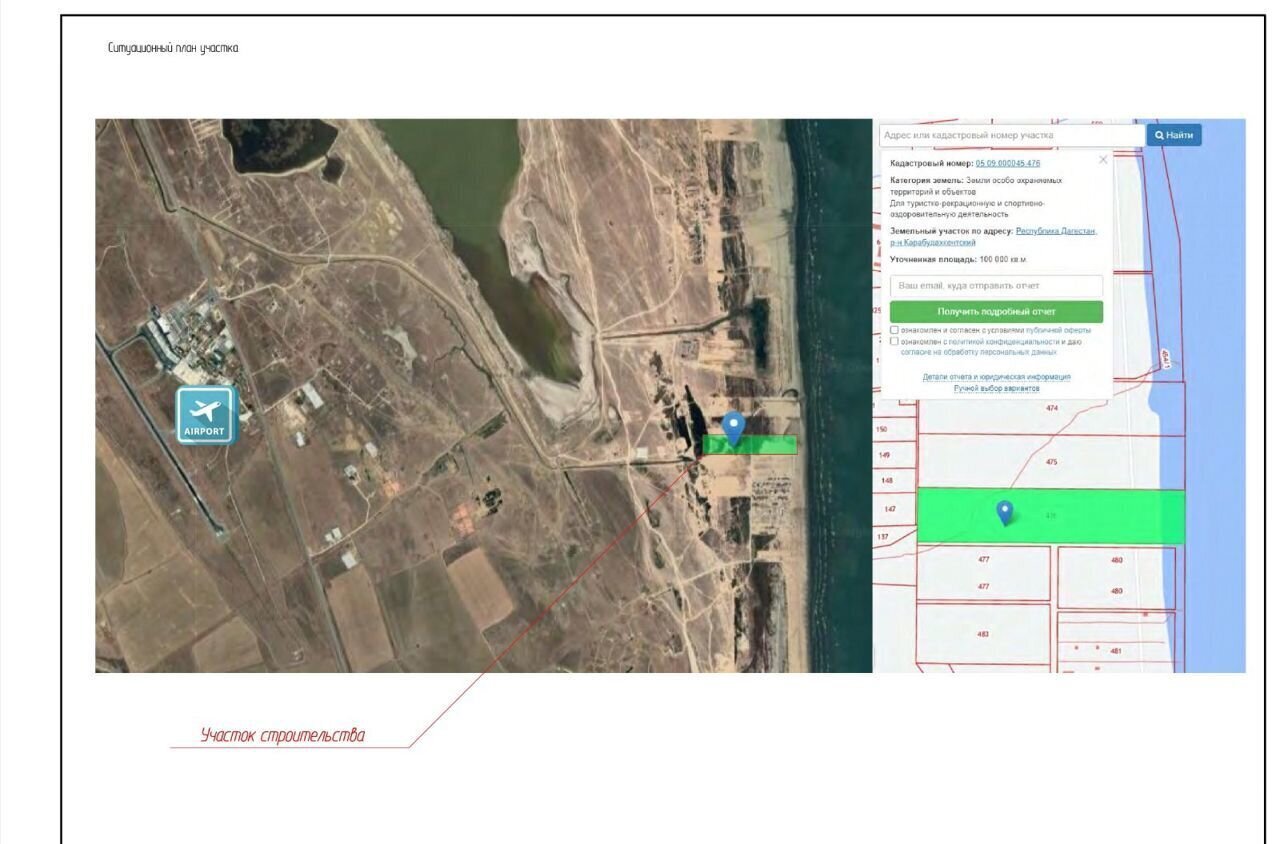Select parcel 475 on the cadastral map

[1051, 462]
